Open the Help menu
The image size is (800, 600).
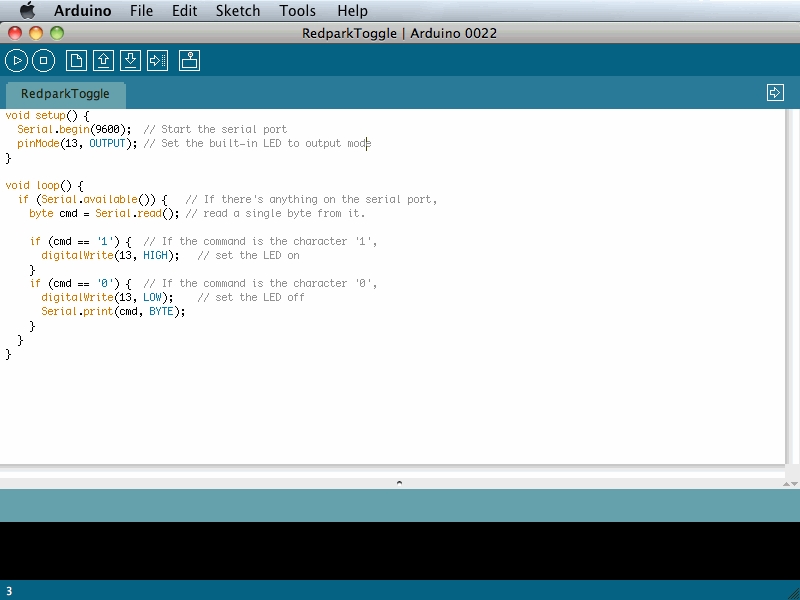click(x=352, y=11)
